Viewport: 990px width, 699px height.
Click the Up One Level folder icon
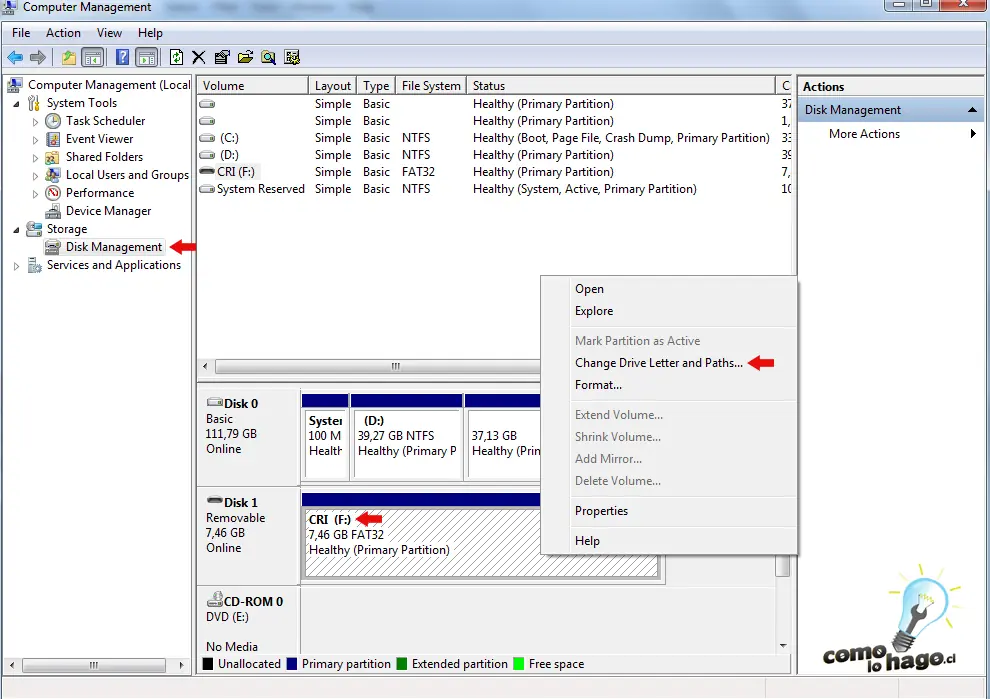(68, 57)
